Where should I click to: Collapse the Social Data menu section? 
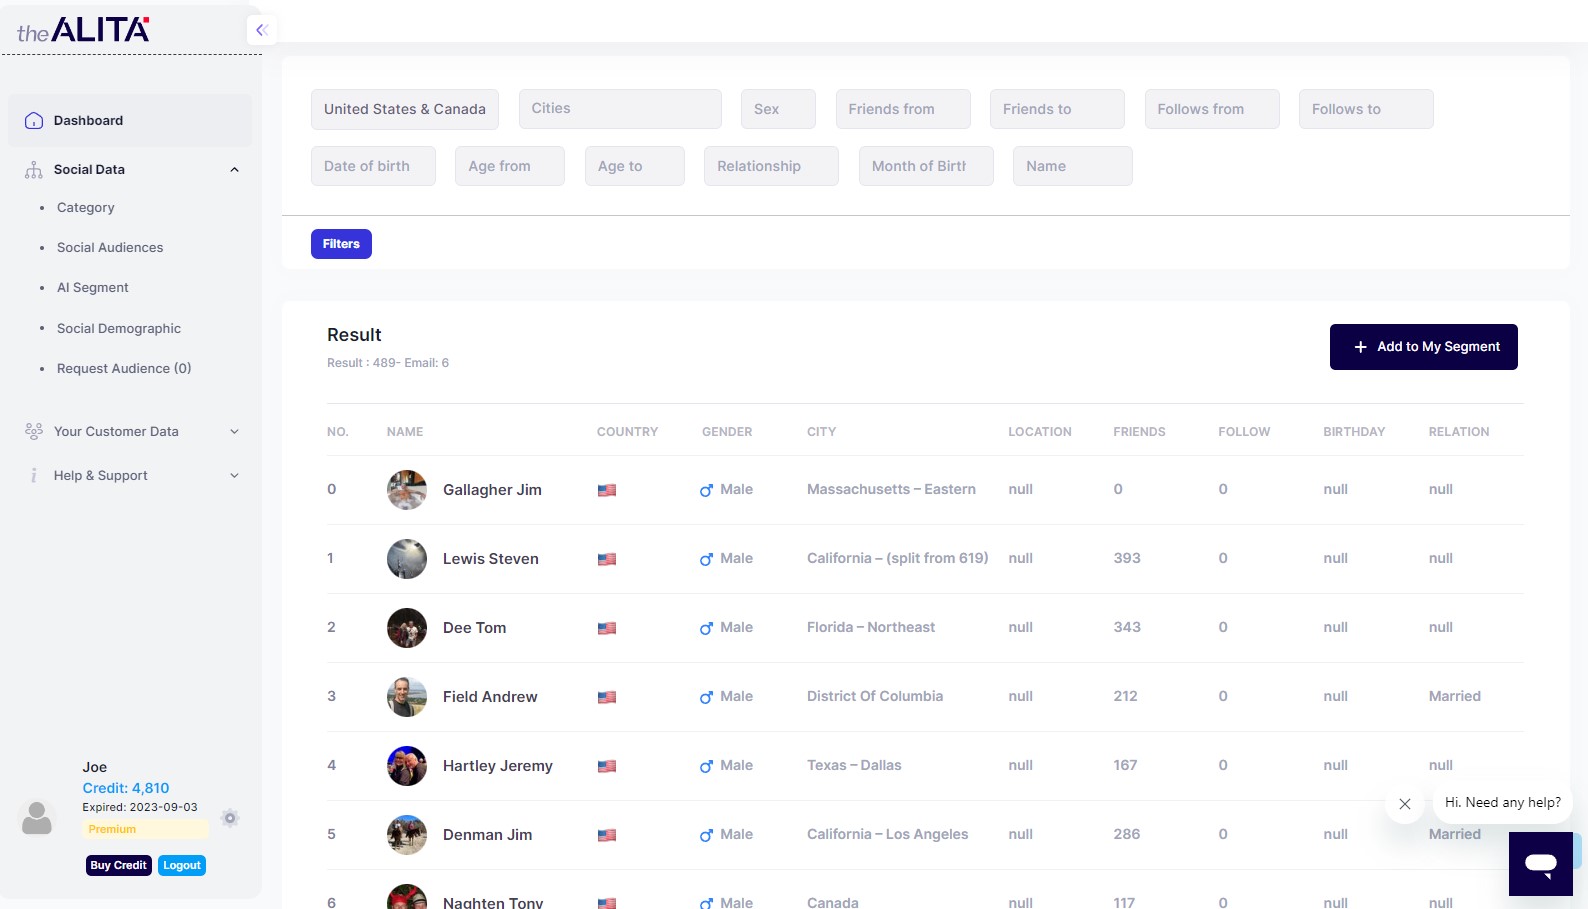pyautogui.click(x=234, y=170)
